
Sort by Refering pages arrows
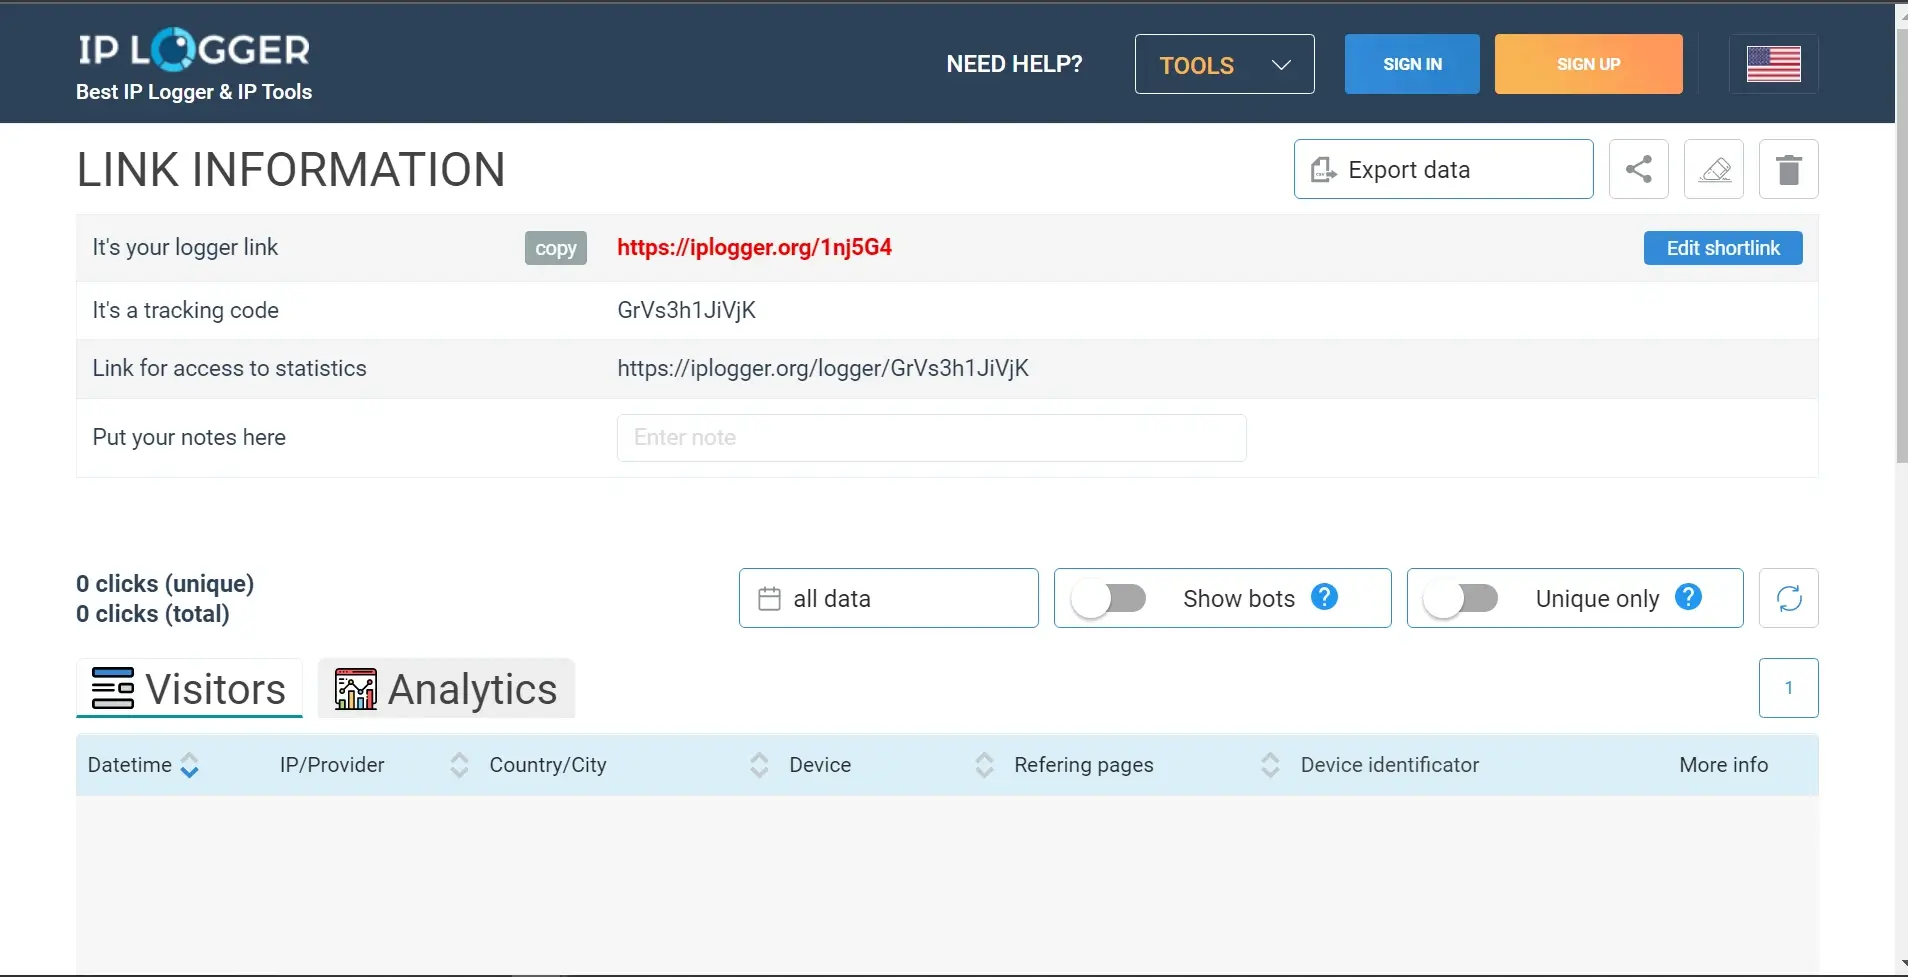click(1270, 765)
